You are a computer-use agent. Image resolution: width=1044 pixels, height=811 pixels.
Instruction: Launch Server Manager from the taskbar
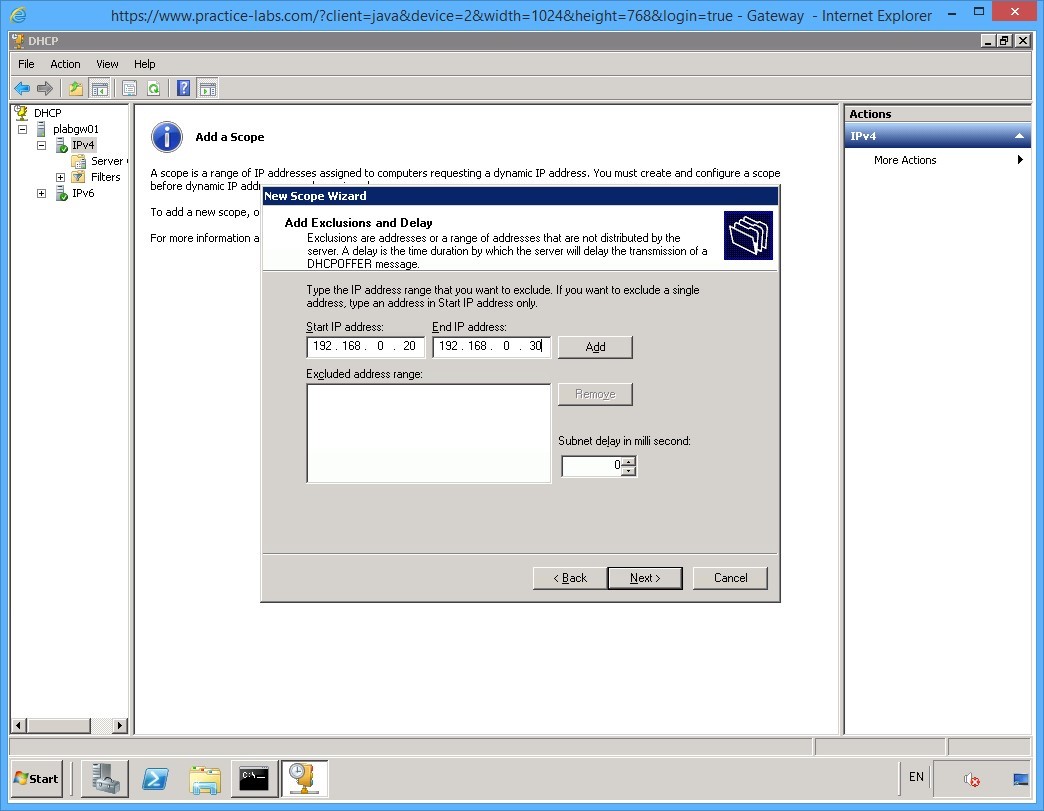click(x=105, y=778)
